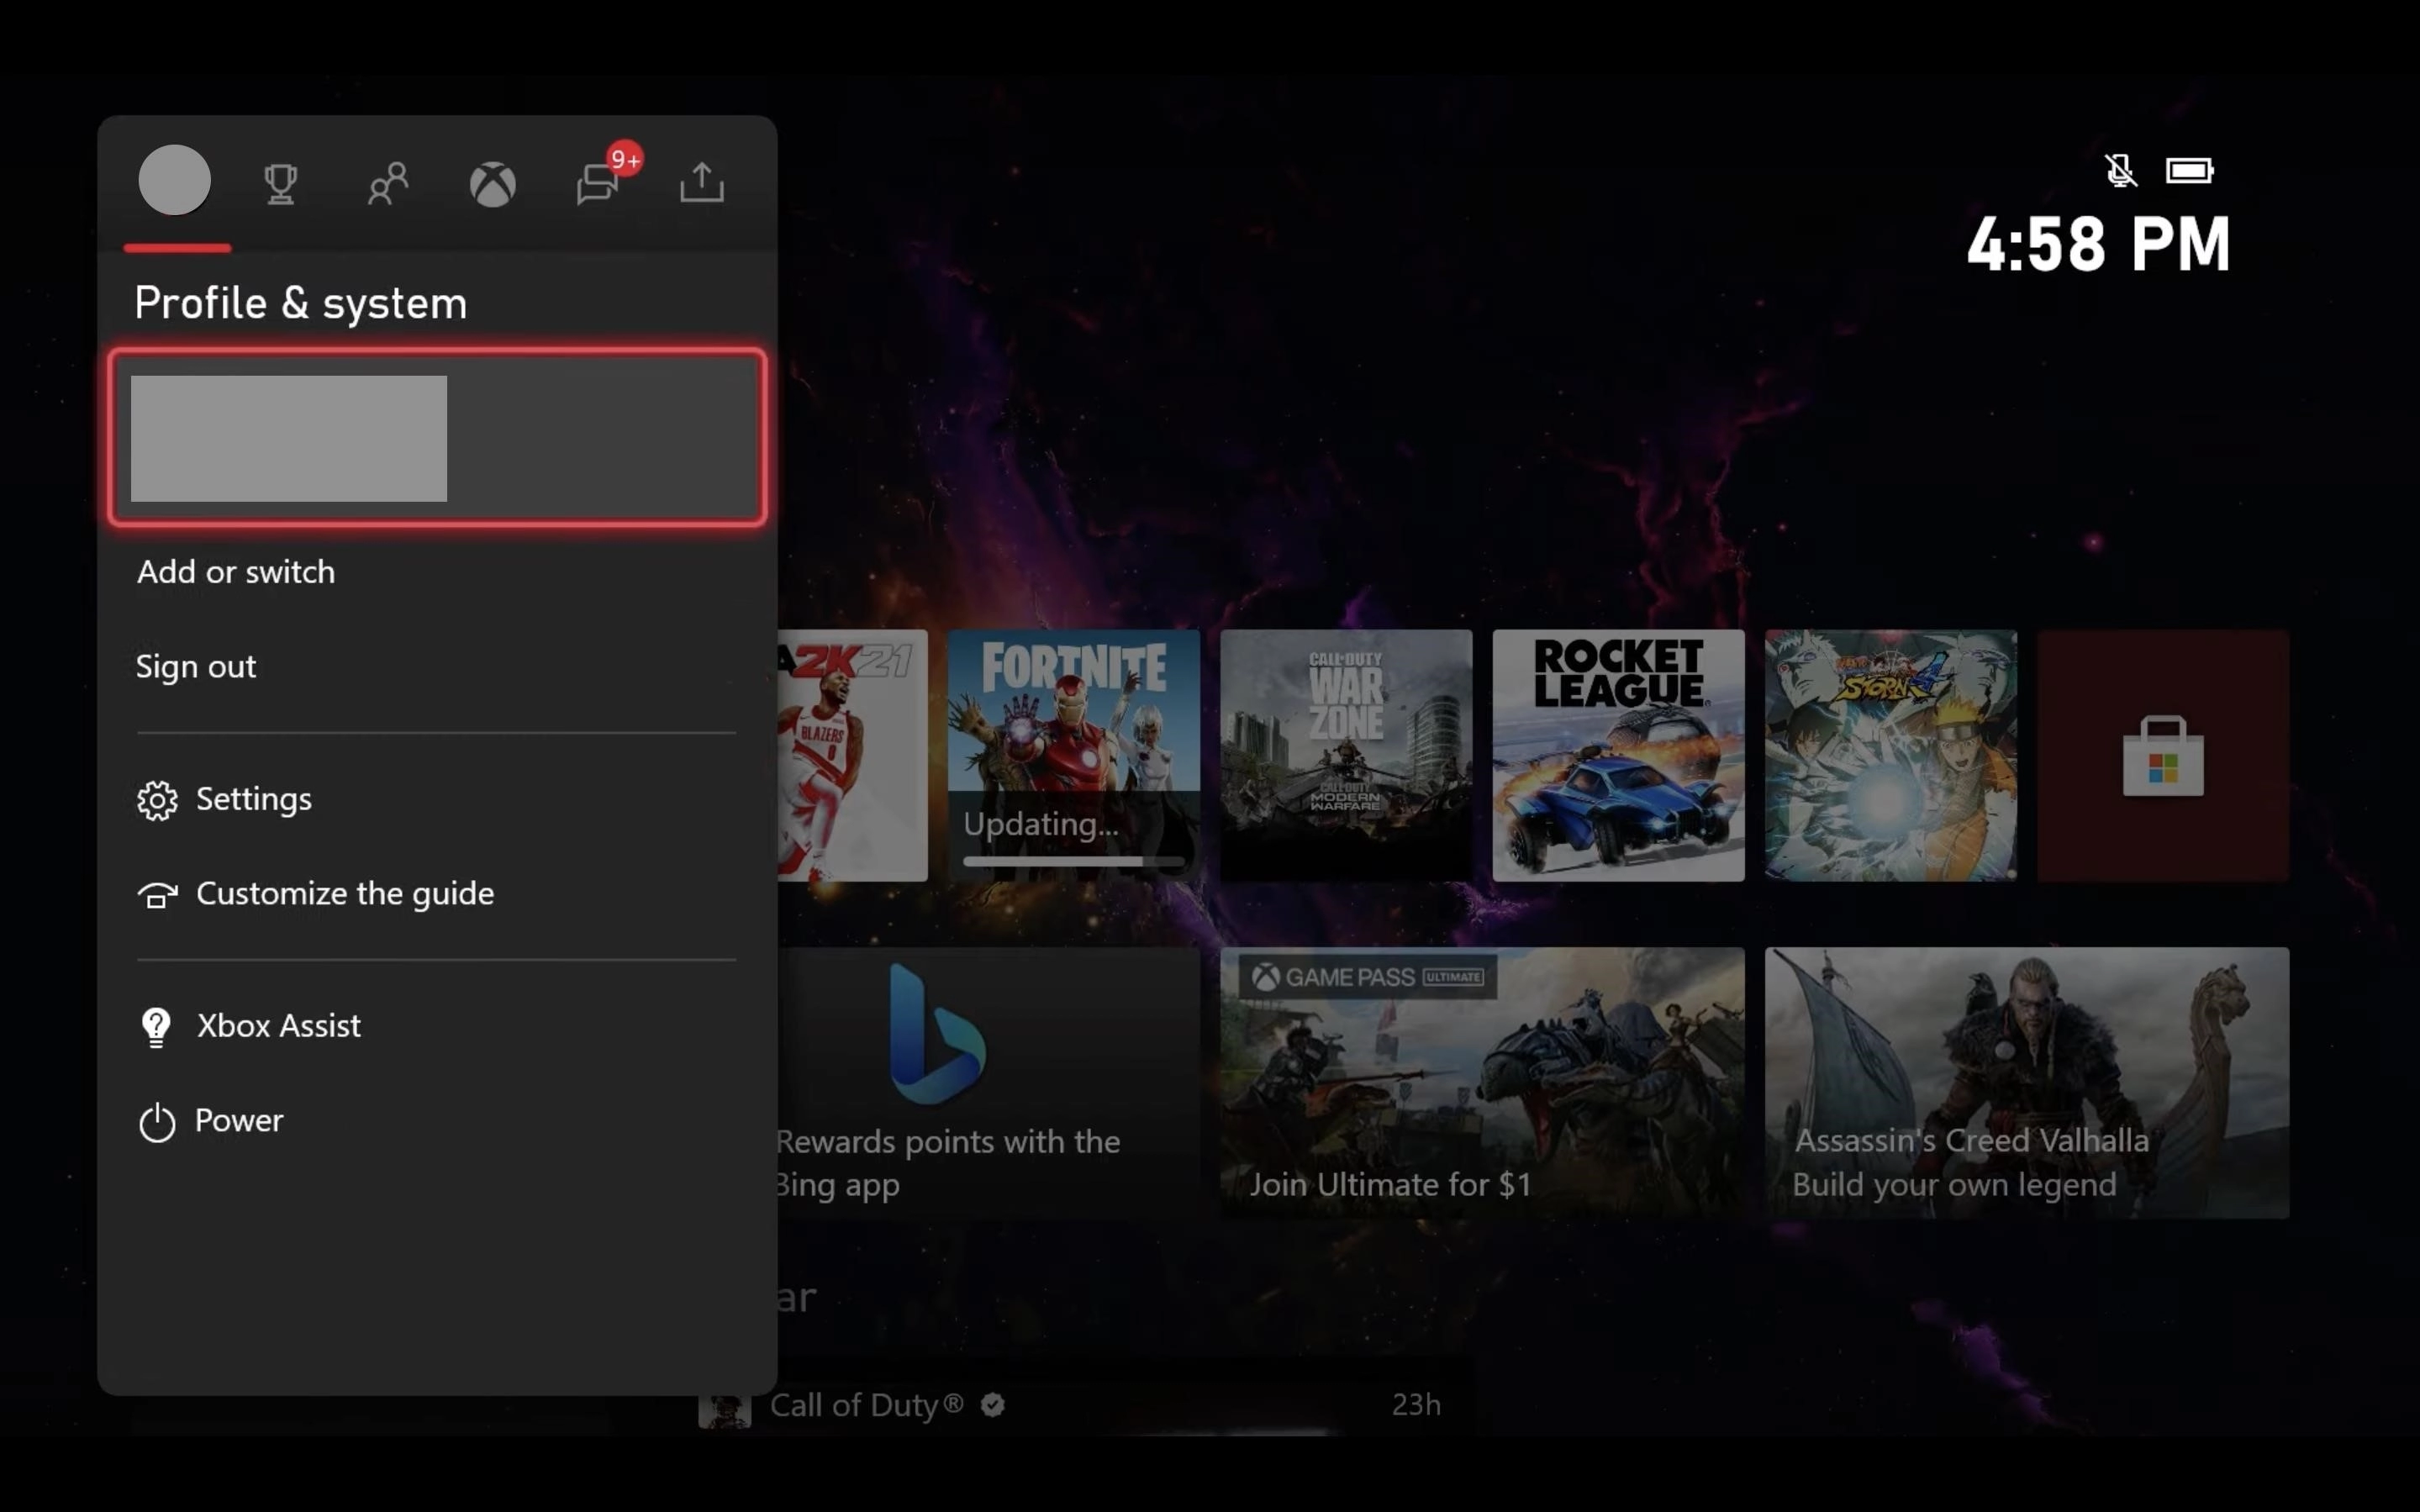Viewport: 2420px width, 1512px height.
Task: Open Join Ultimate for $1 tile
Action: click(1482, 1083)
